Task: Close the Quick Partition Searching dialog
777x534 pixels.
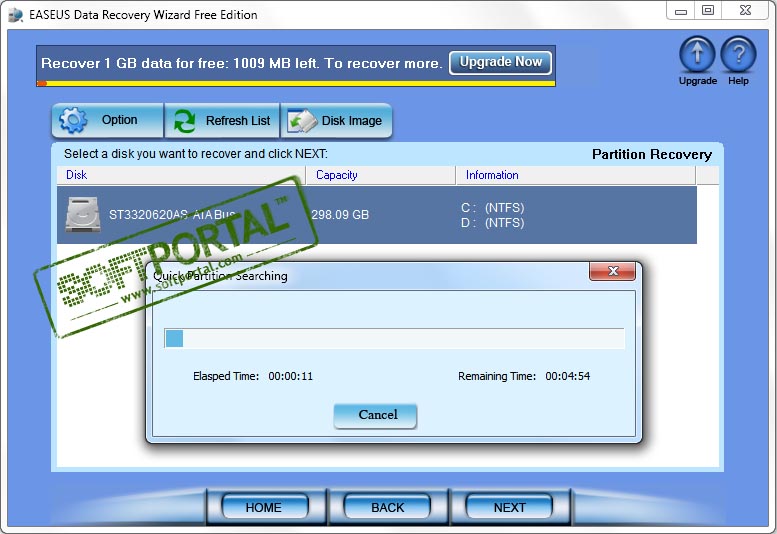Action: tap(612, 271)
